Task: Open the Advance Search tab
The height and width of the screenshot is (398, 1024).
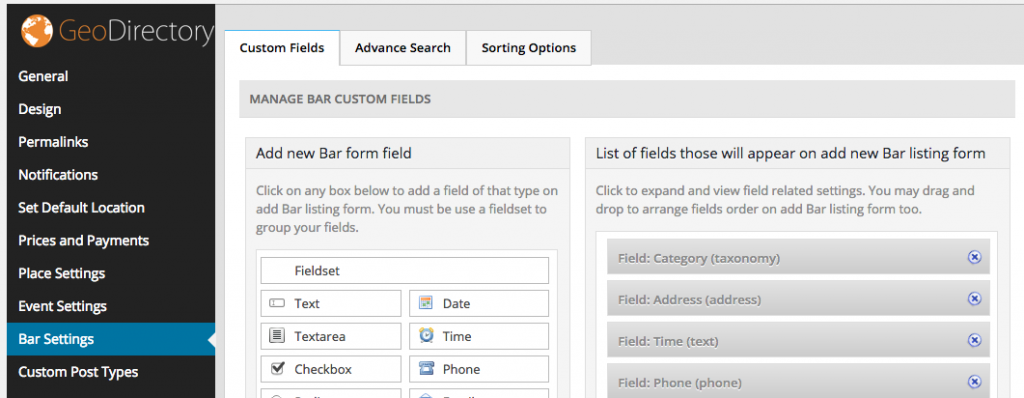Action: (403, 48)
